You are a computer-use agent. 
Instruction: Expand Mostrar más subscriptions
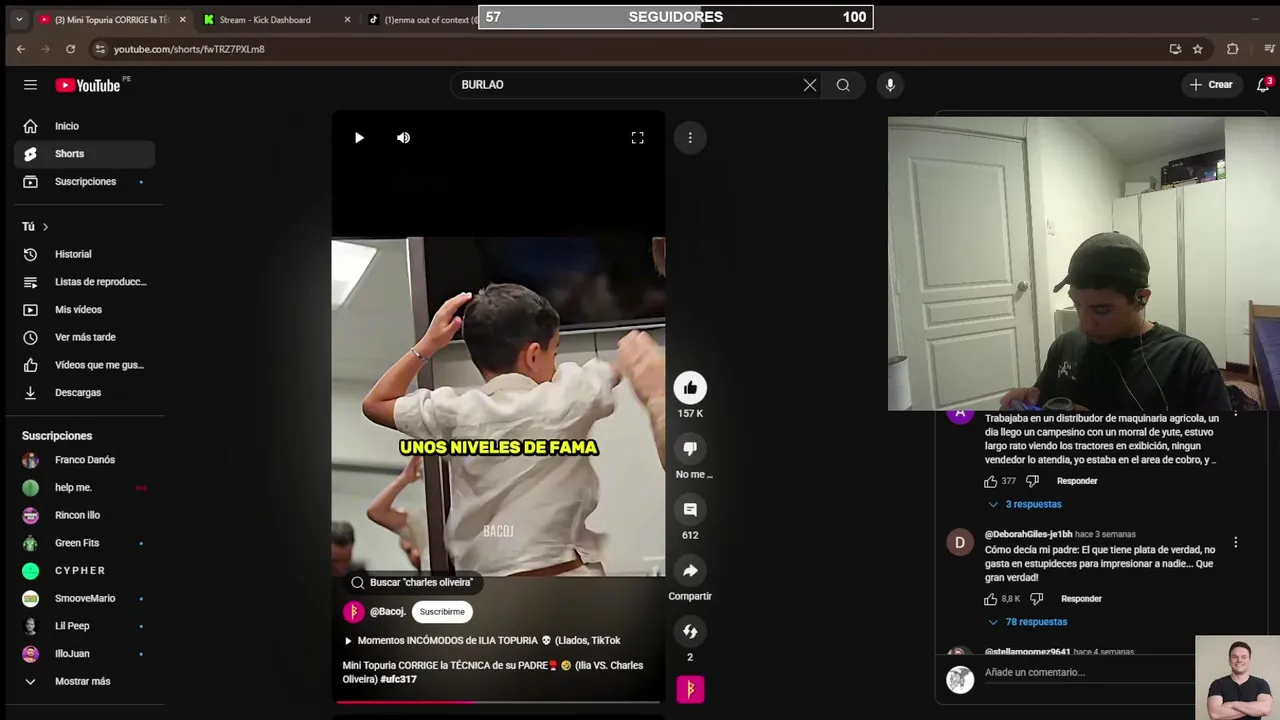coord(85,681)
